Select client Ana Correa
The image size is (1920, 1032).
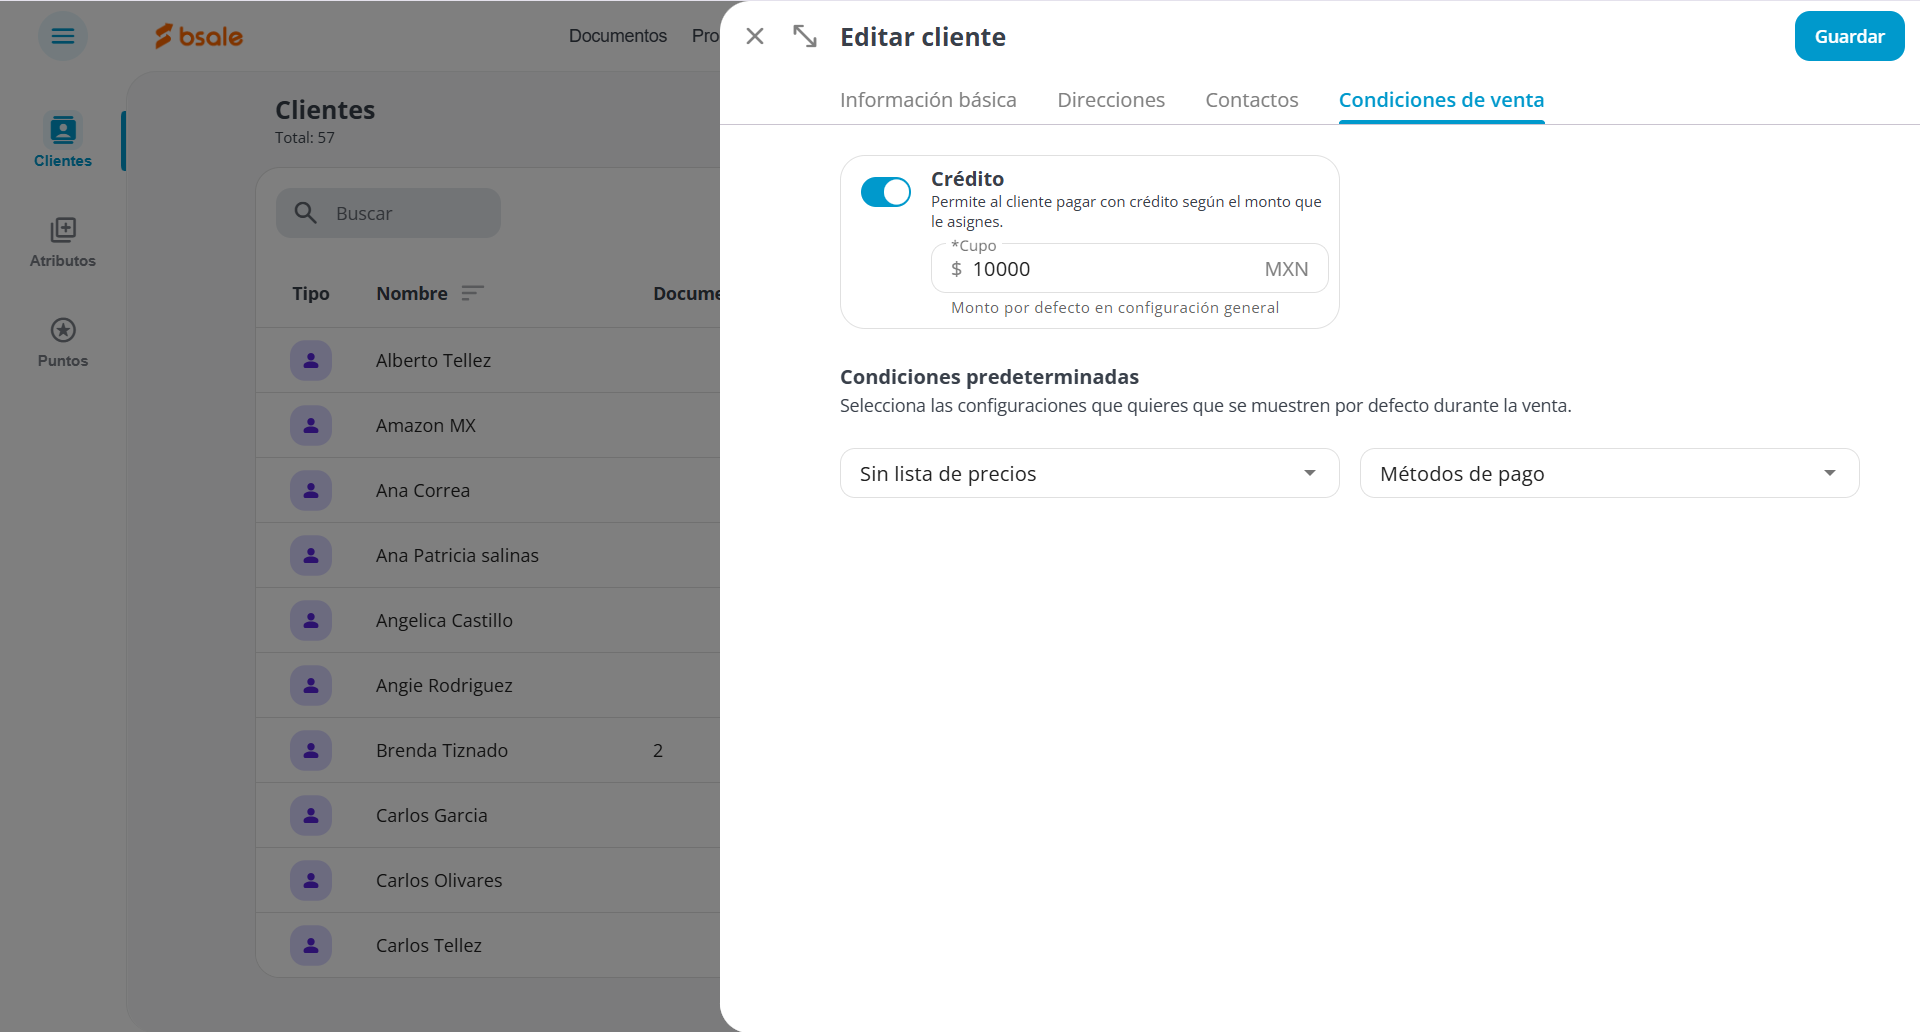[423, 490]
